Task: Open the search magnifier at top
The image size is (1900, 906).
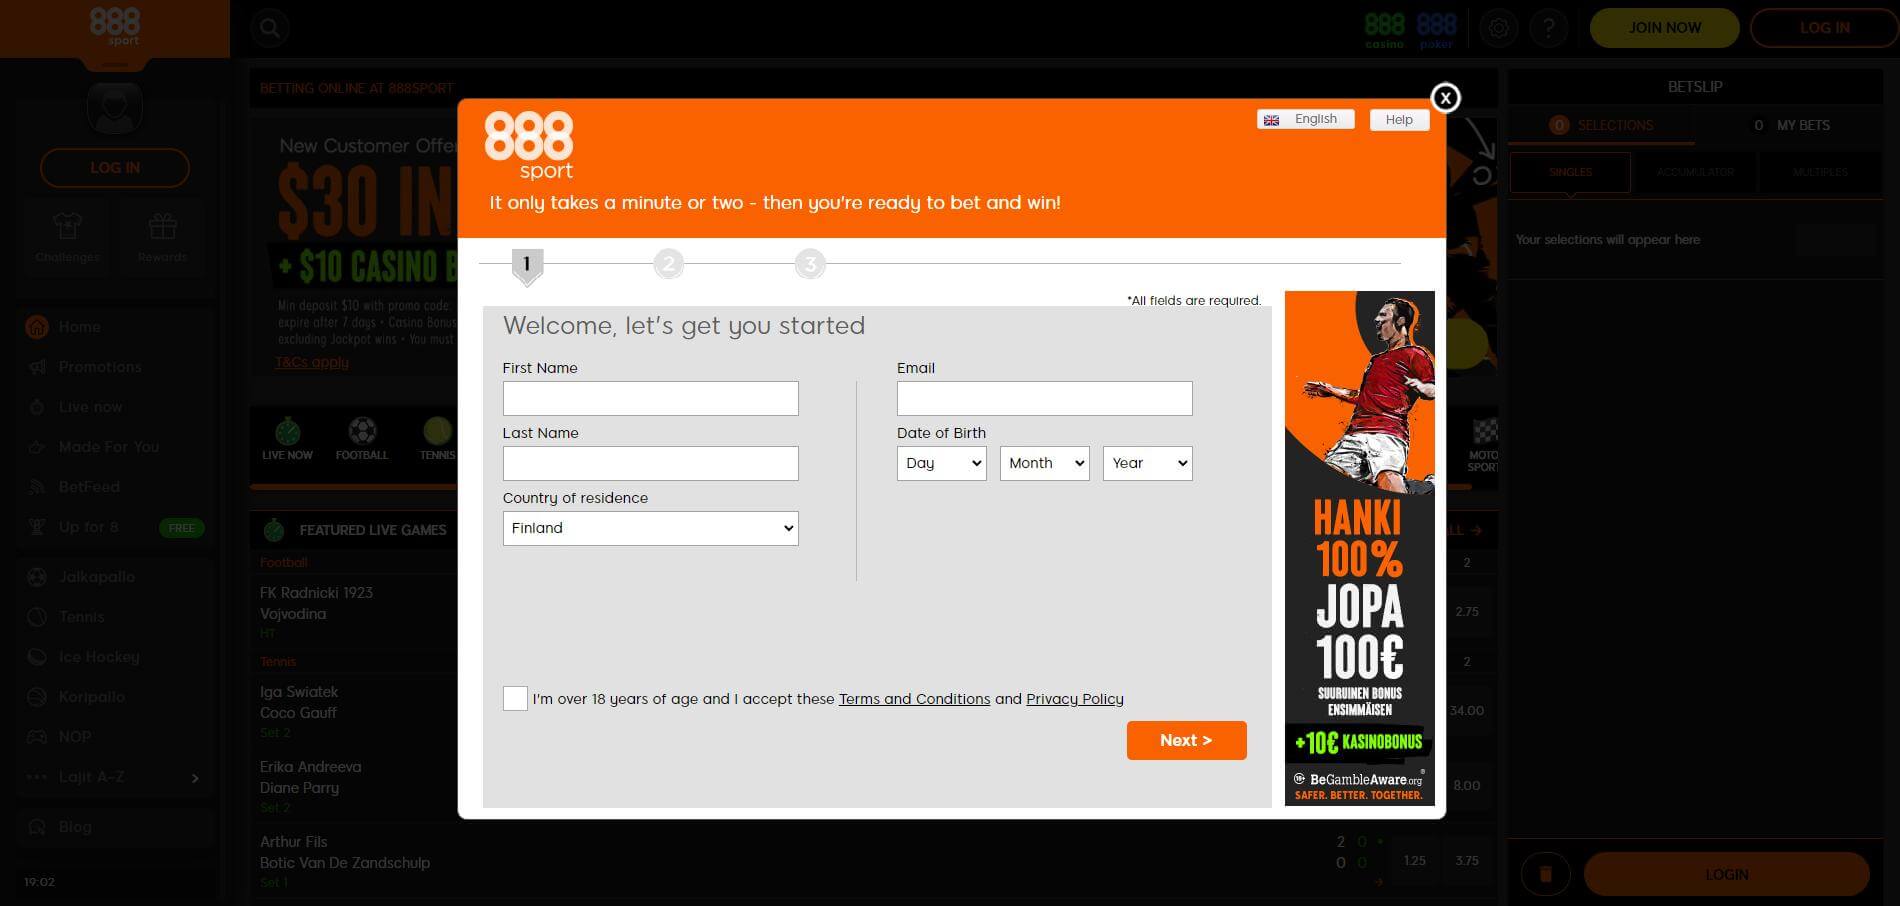Action: (269, 27)
